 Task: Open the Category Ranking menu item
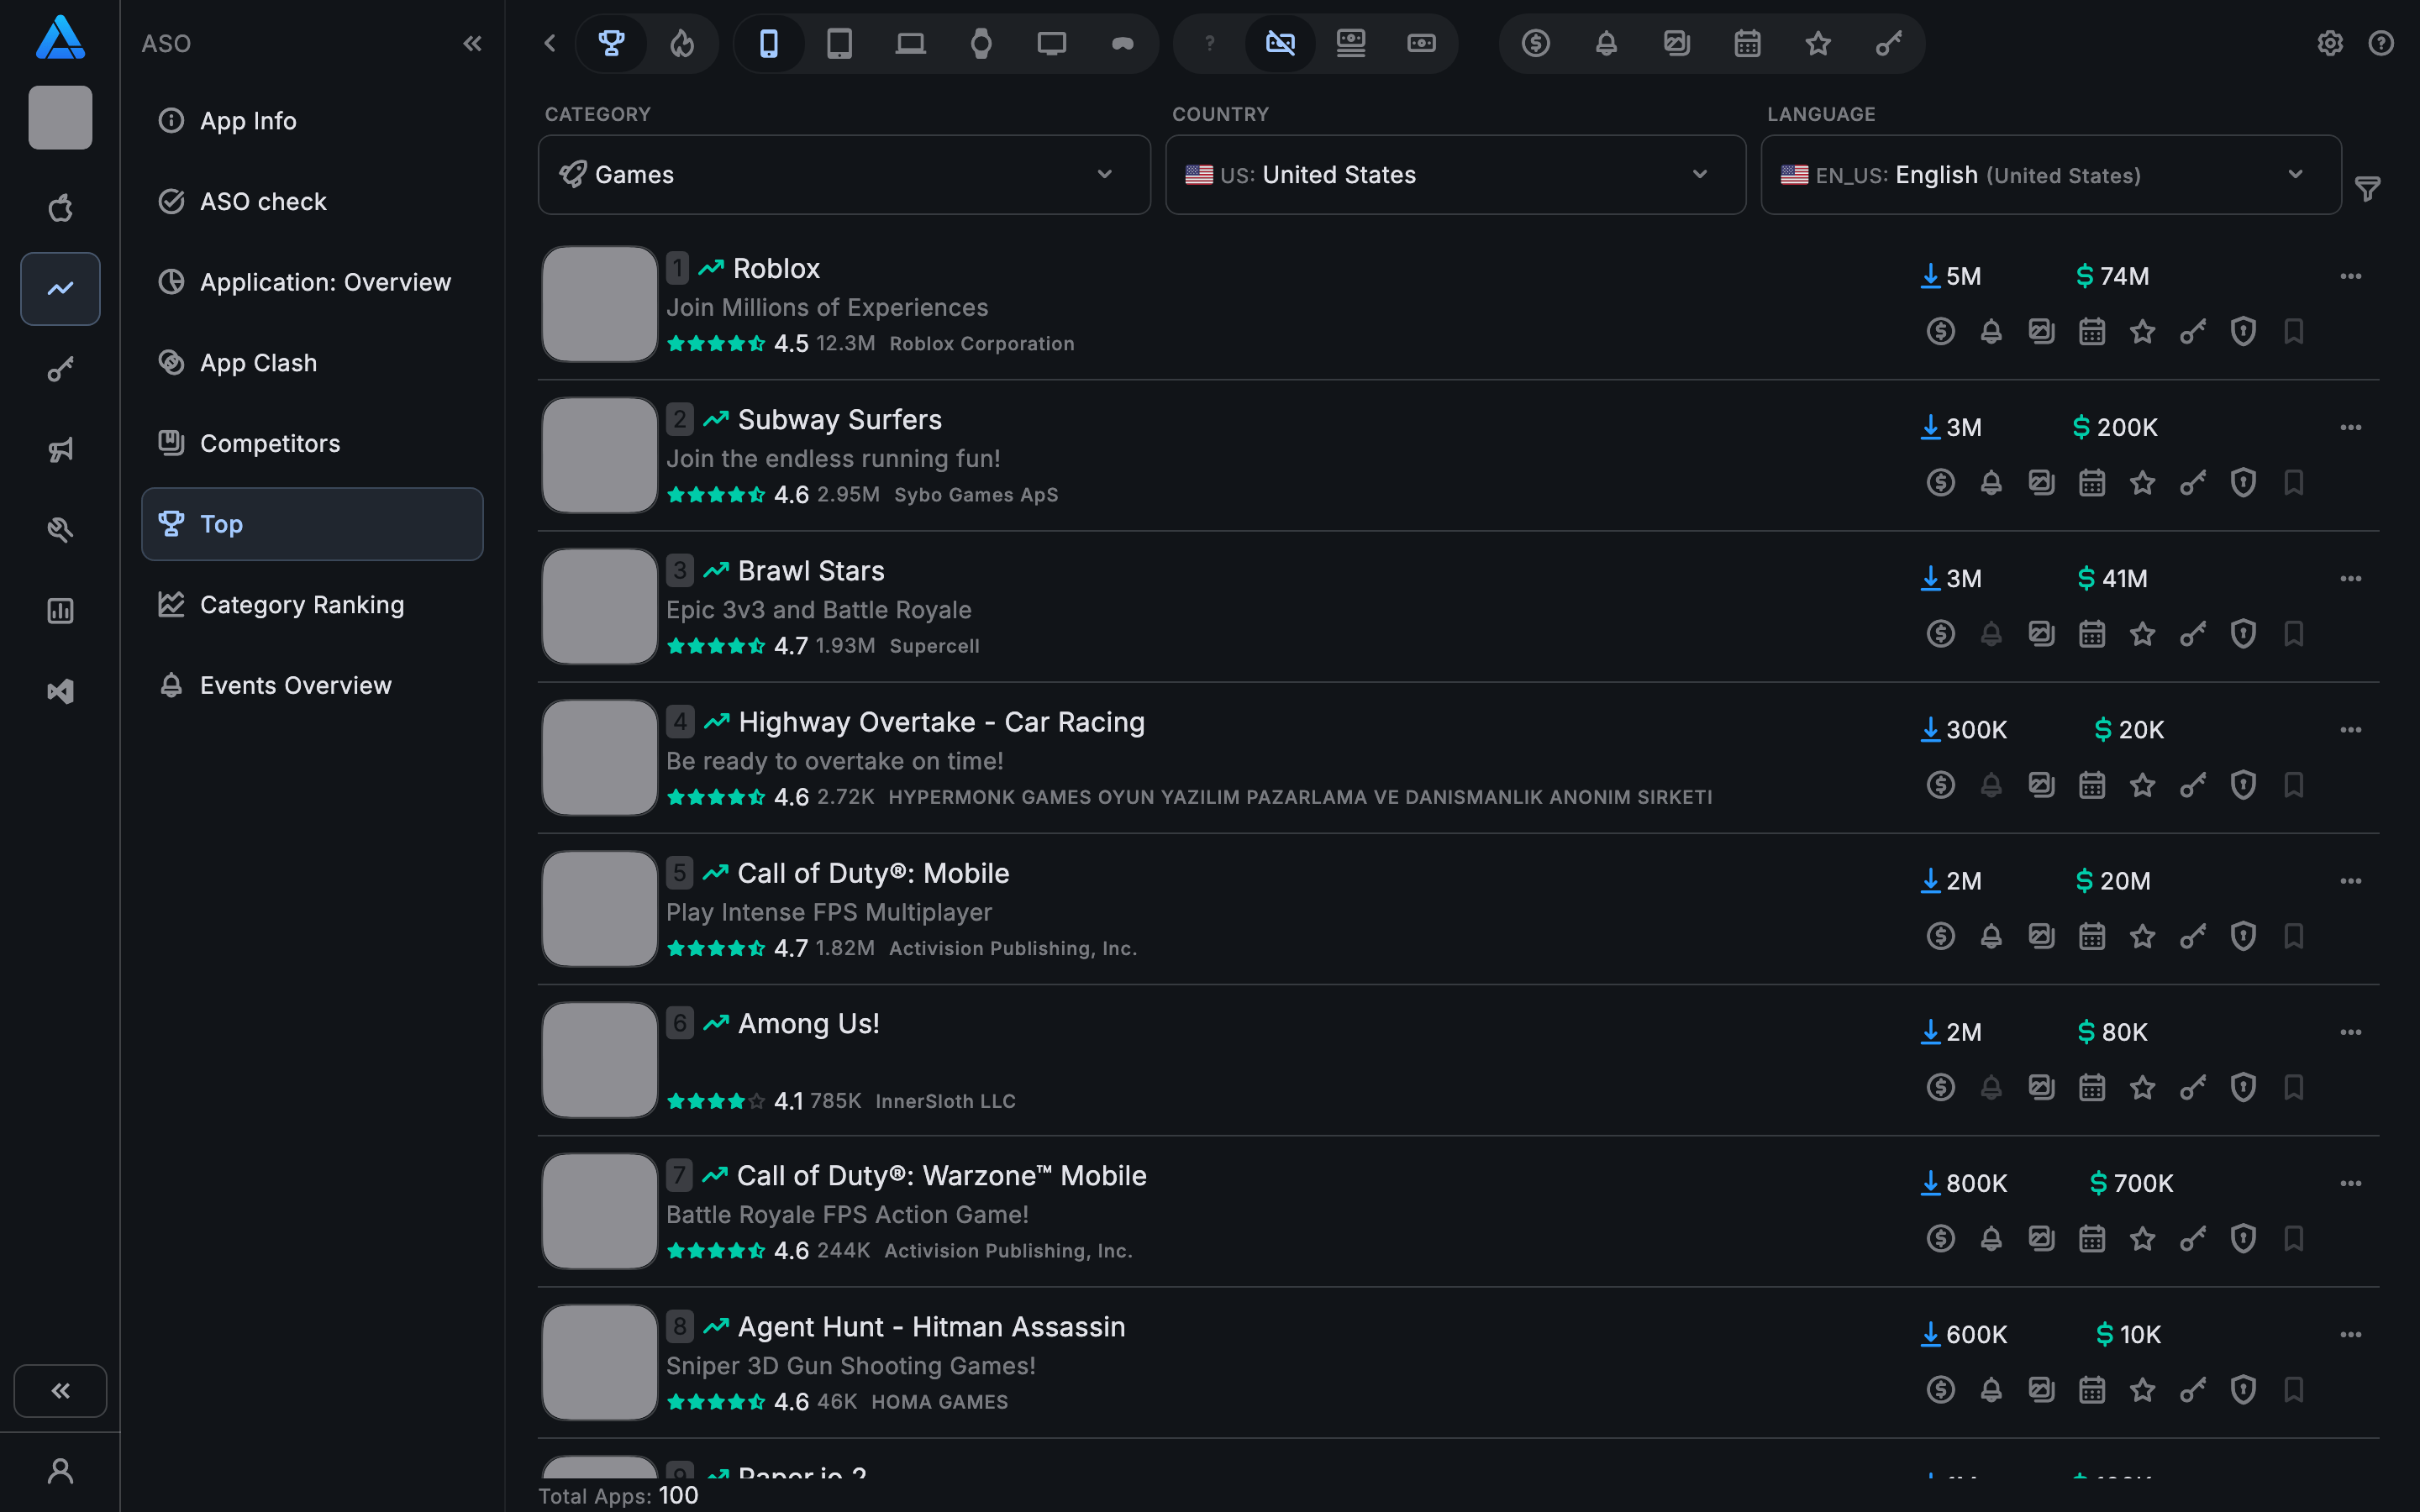click(x=301, y=605)
